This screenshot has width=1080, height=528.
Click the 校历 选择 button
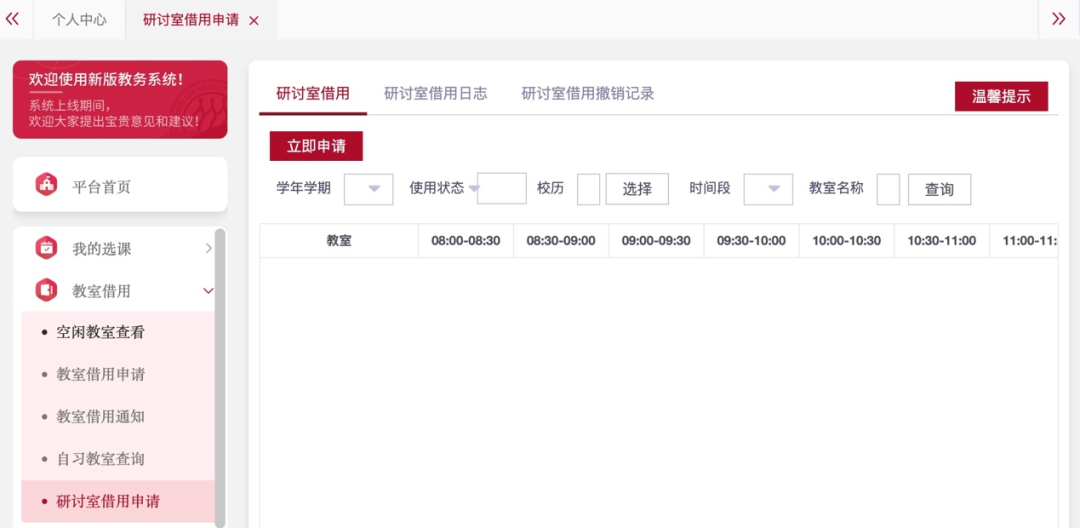[636, 189]
